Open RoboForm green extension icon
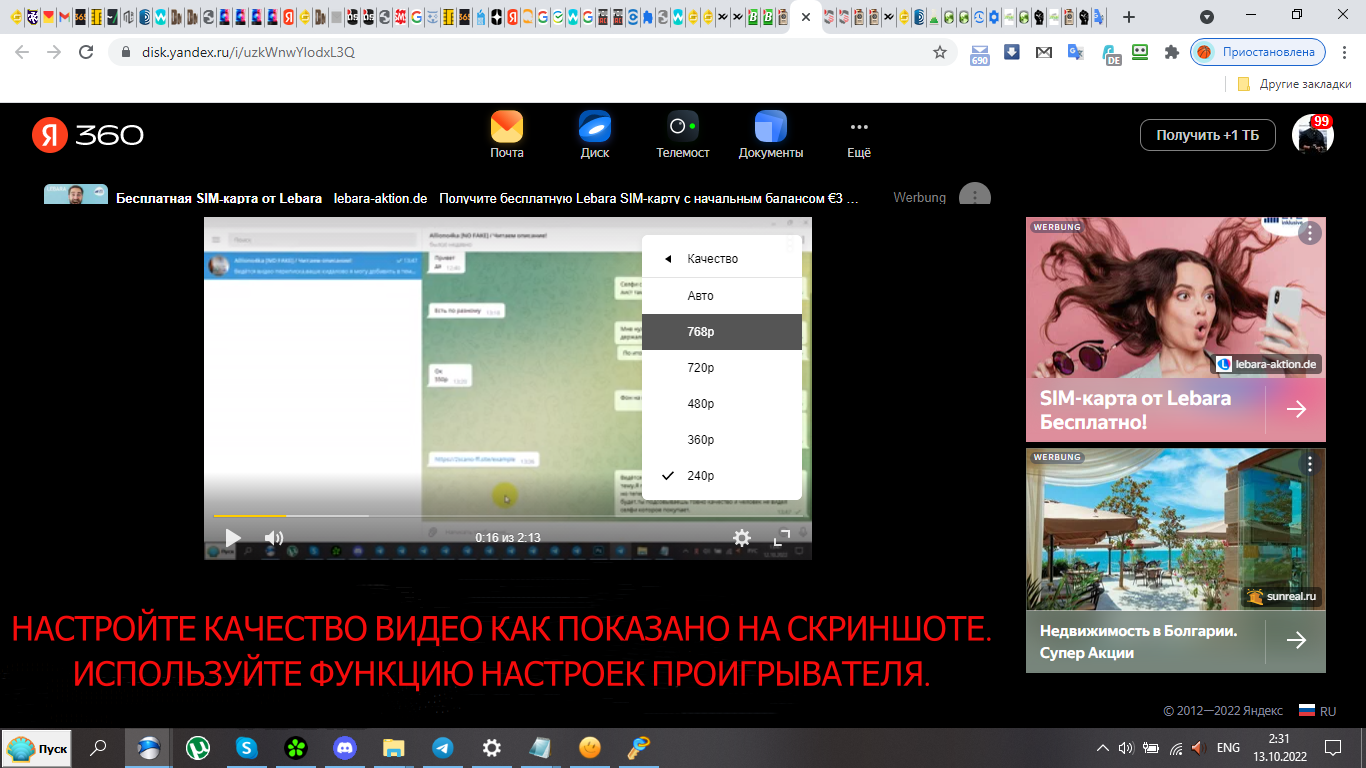1366x768 pixels. (1140, 51)
